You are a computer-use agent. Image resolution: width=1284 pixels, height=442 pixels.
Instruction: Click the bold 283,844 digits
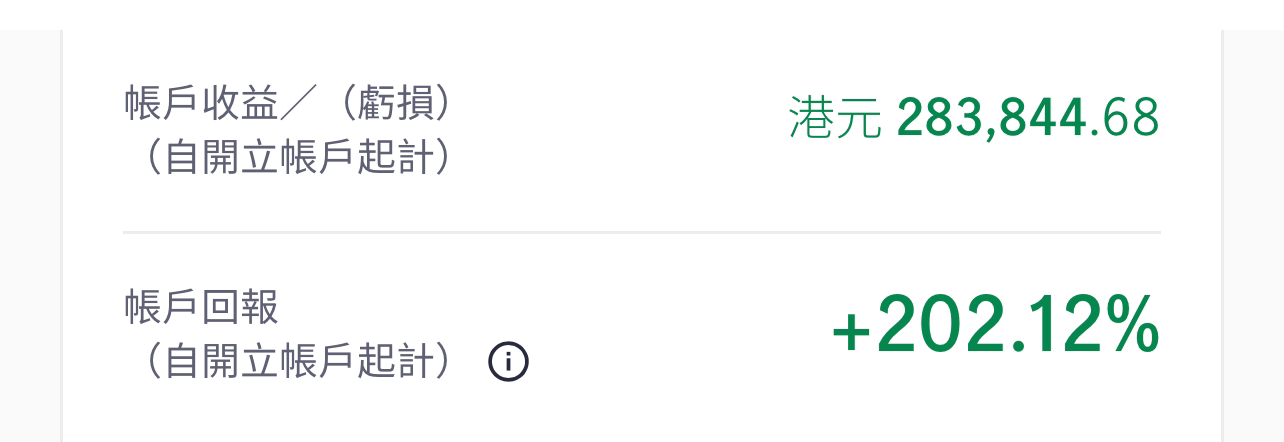click(991, 119)
